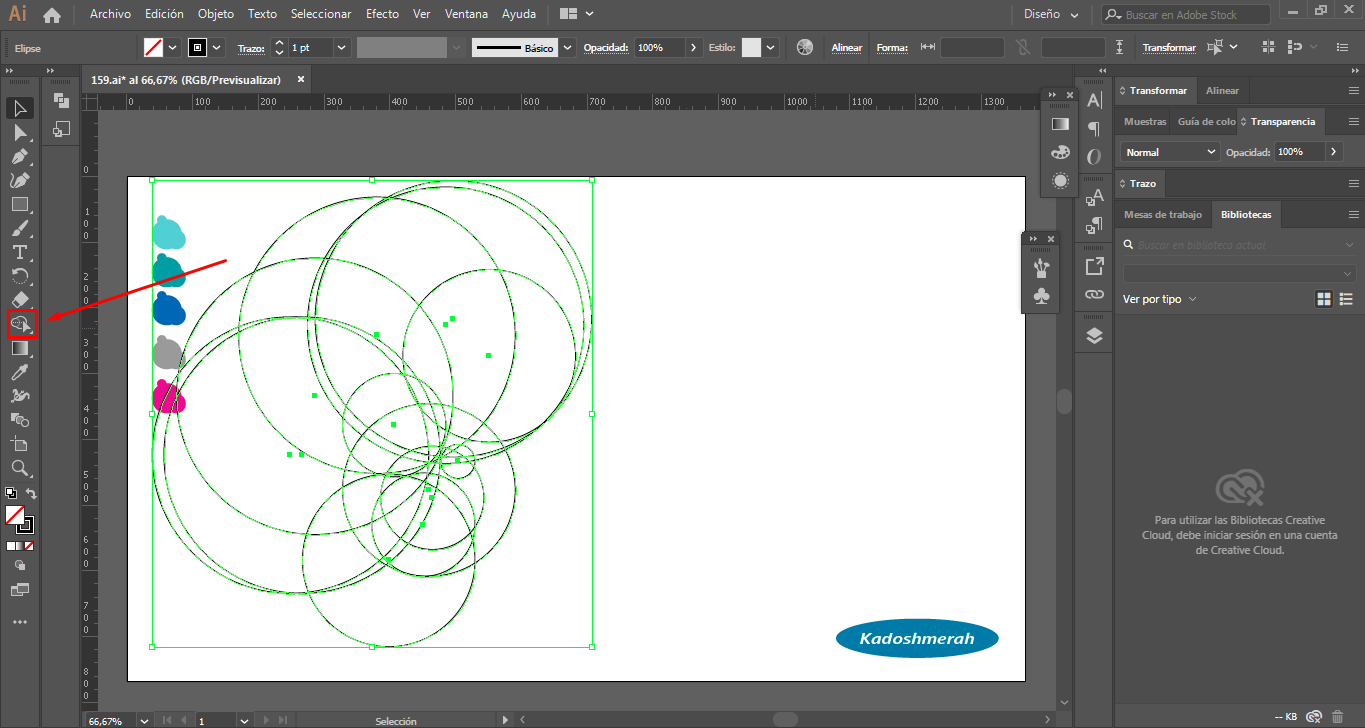Swap fill and stroke colors
1365x728 pixels.
[31, 494]
